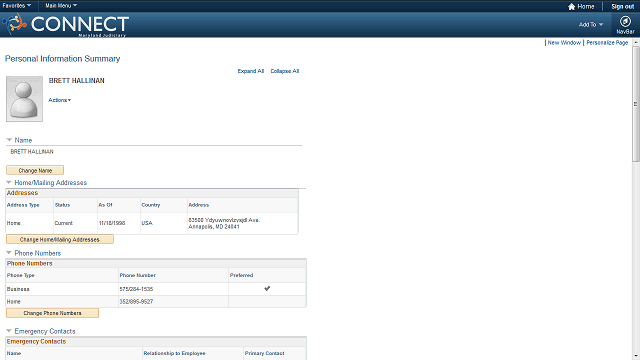This screenshot has height=360, width=640.
Task: Click the vertical scrollbar thumb
Action: tap(636, 104)
